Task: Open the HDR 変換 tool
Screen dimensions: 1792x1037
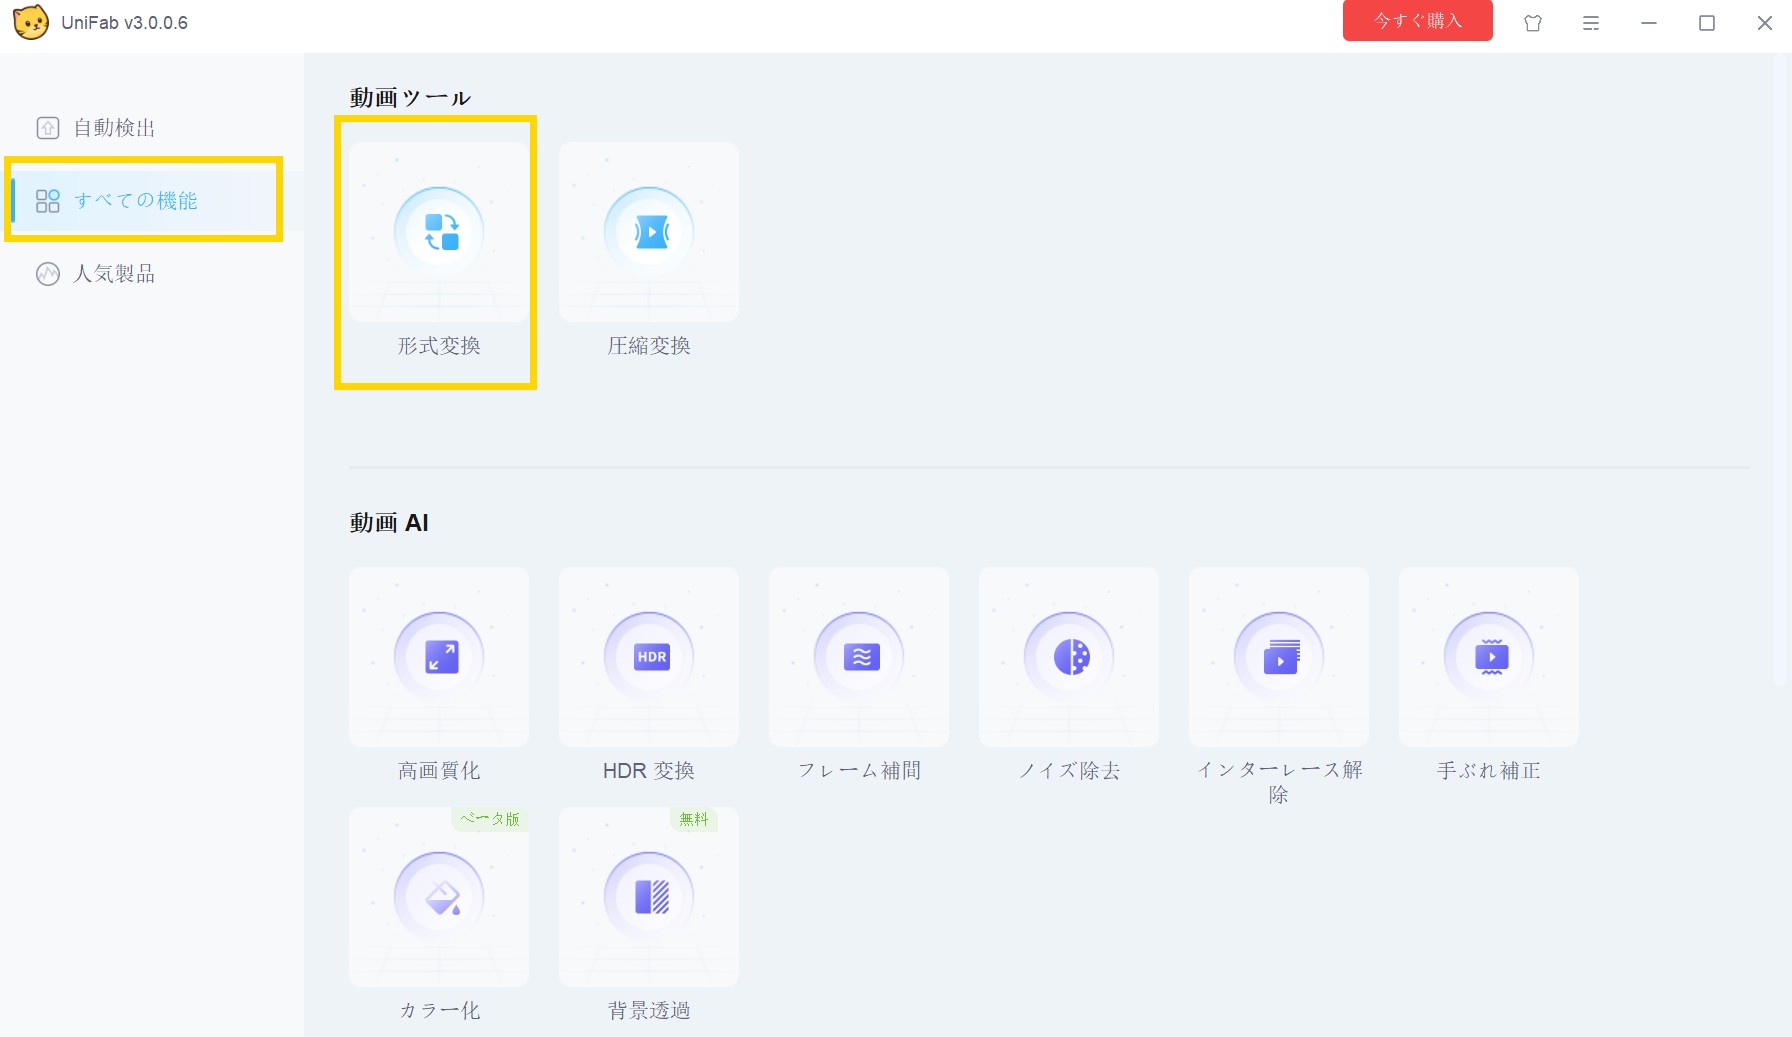Action: click(649, 657)
